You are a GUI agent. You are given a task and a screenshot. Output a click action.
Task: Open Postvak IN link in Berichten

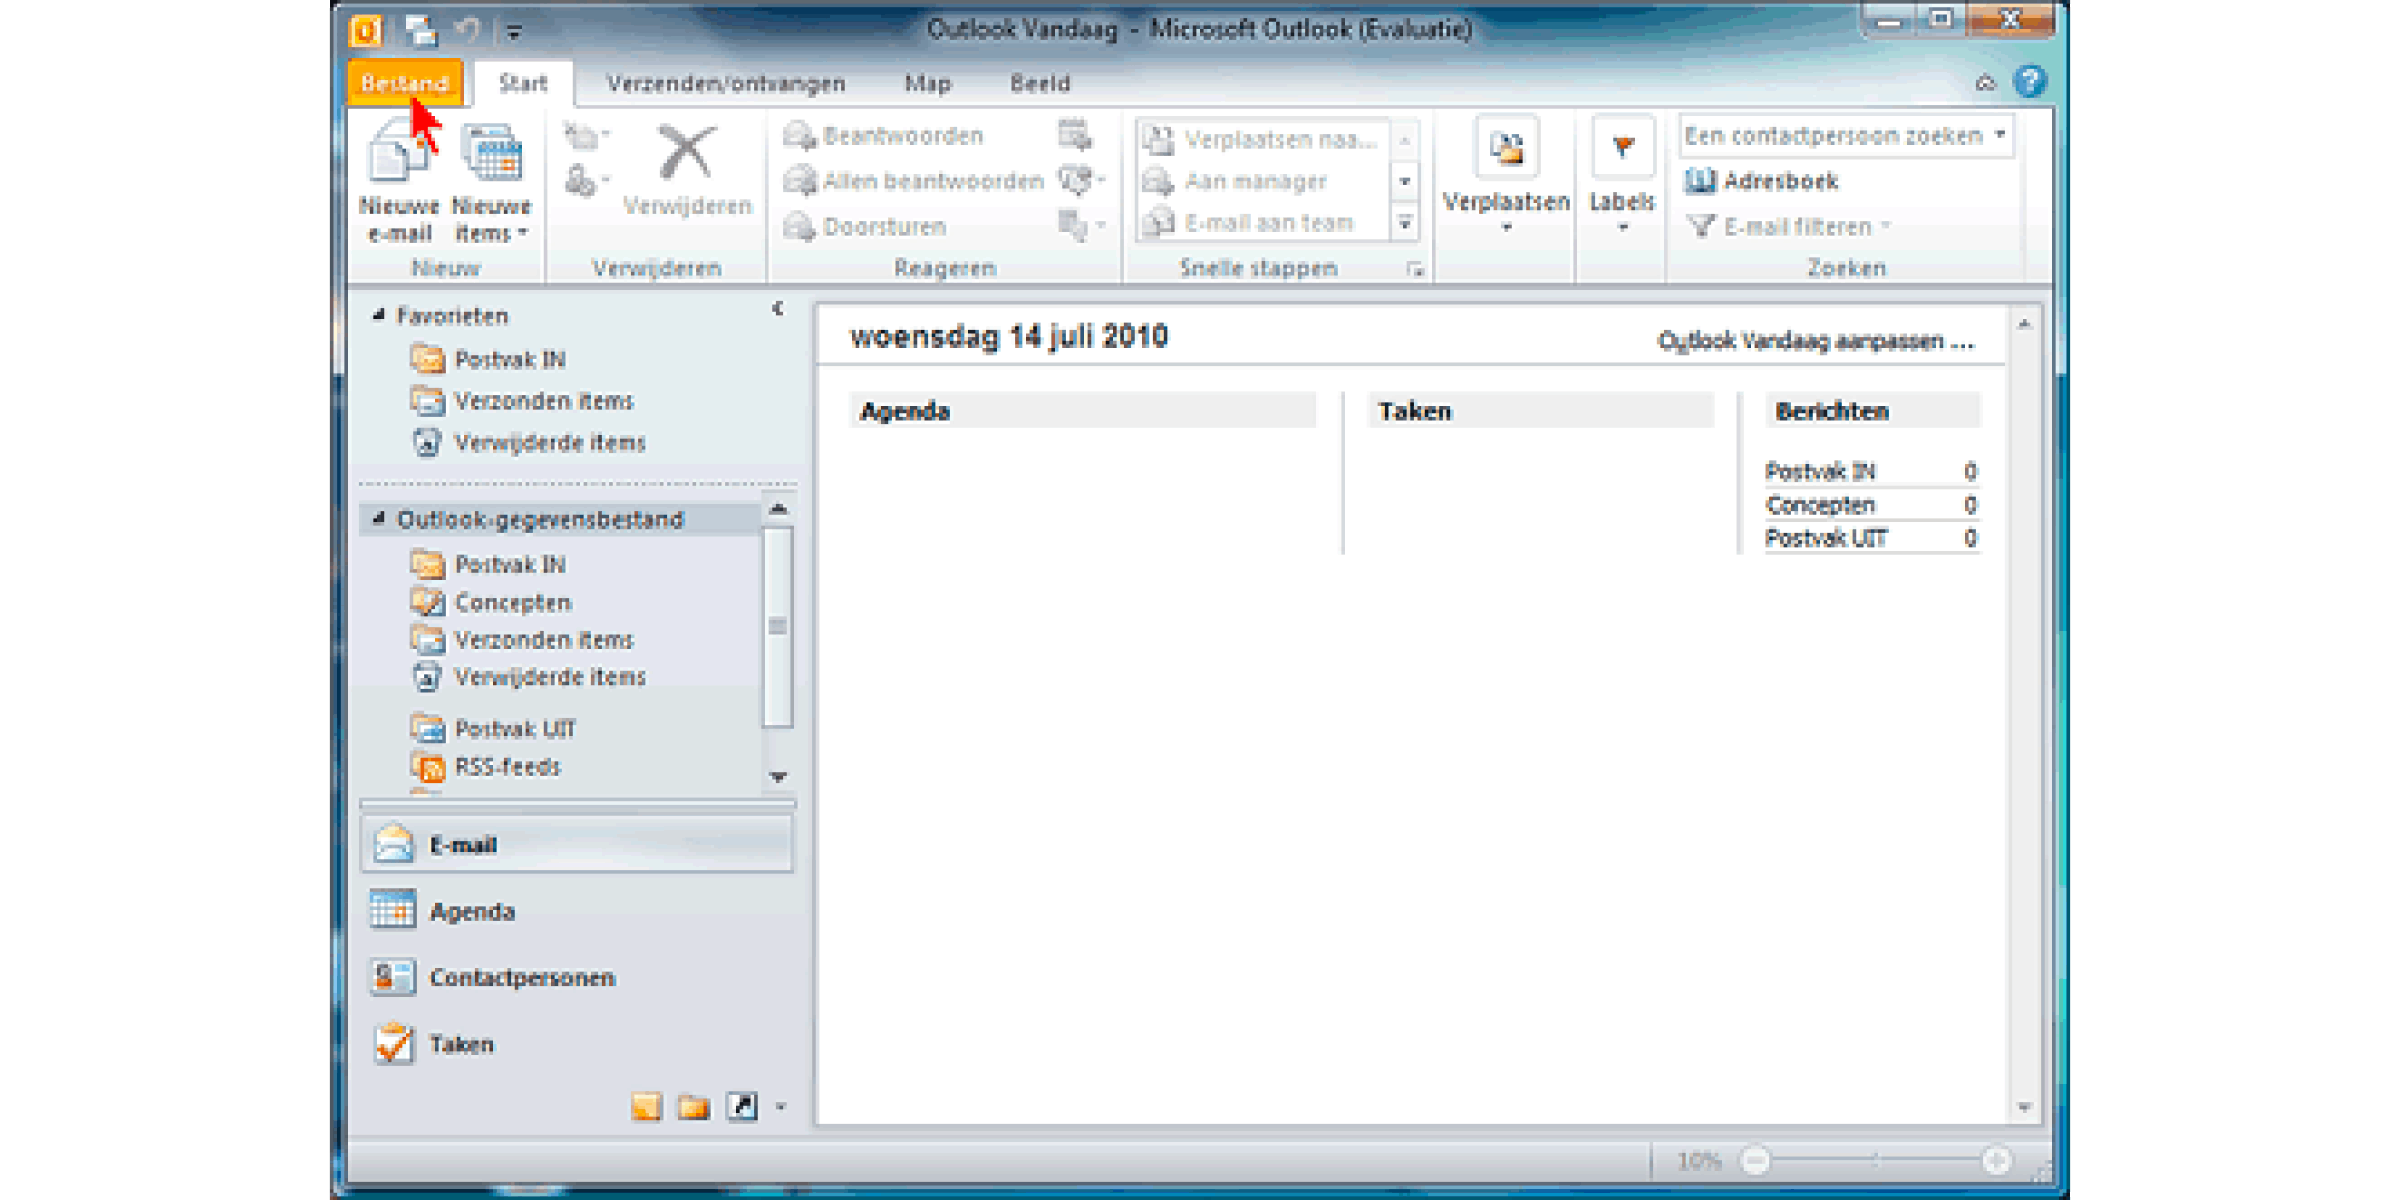(1820, 471)
